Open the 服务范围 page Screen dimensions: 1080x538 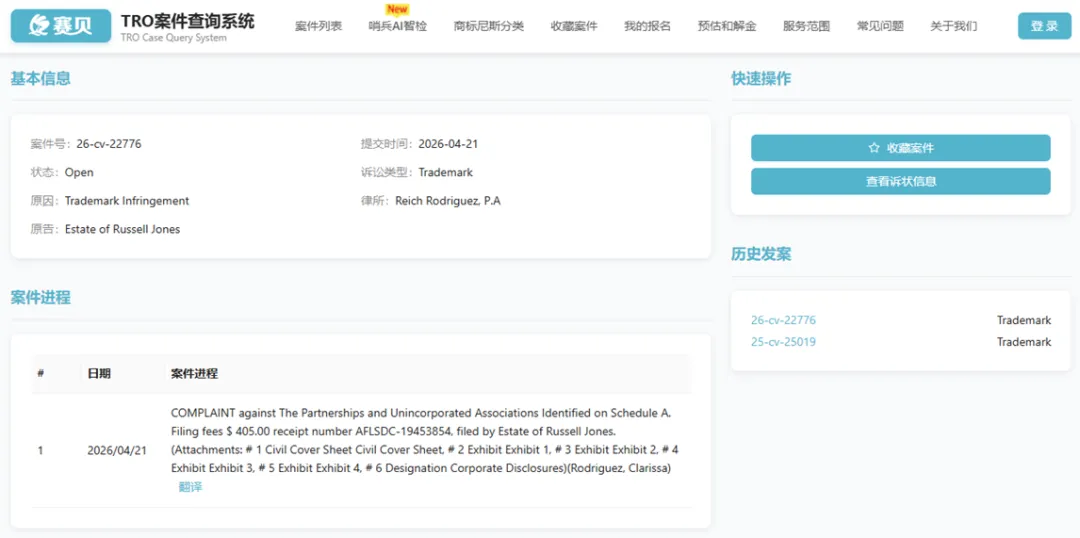pos(806,26)
